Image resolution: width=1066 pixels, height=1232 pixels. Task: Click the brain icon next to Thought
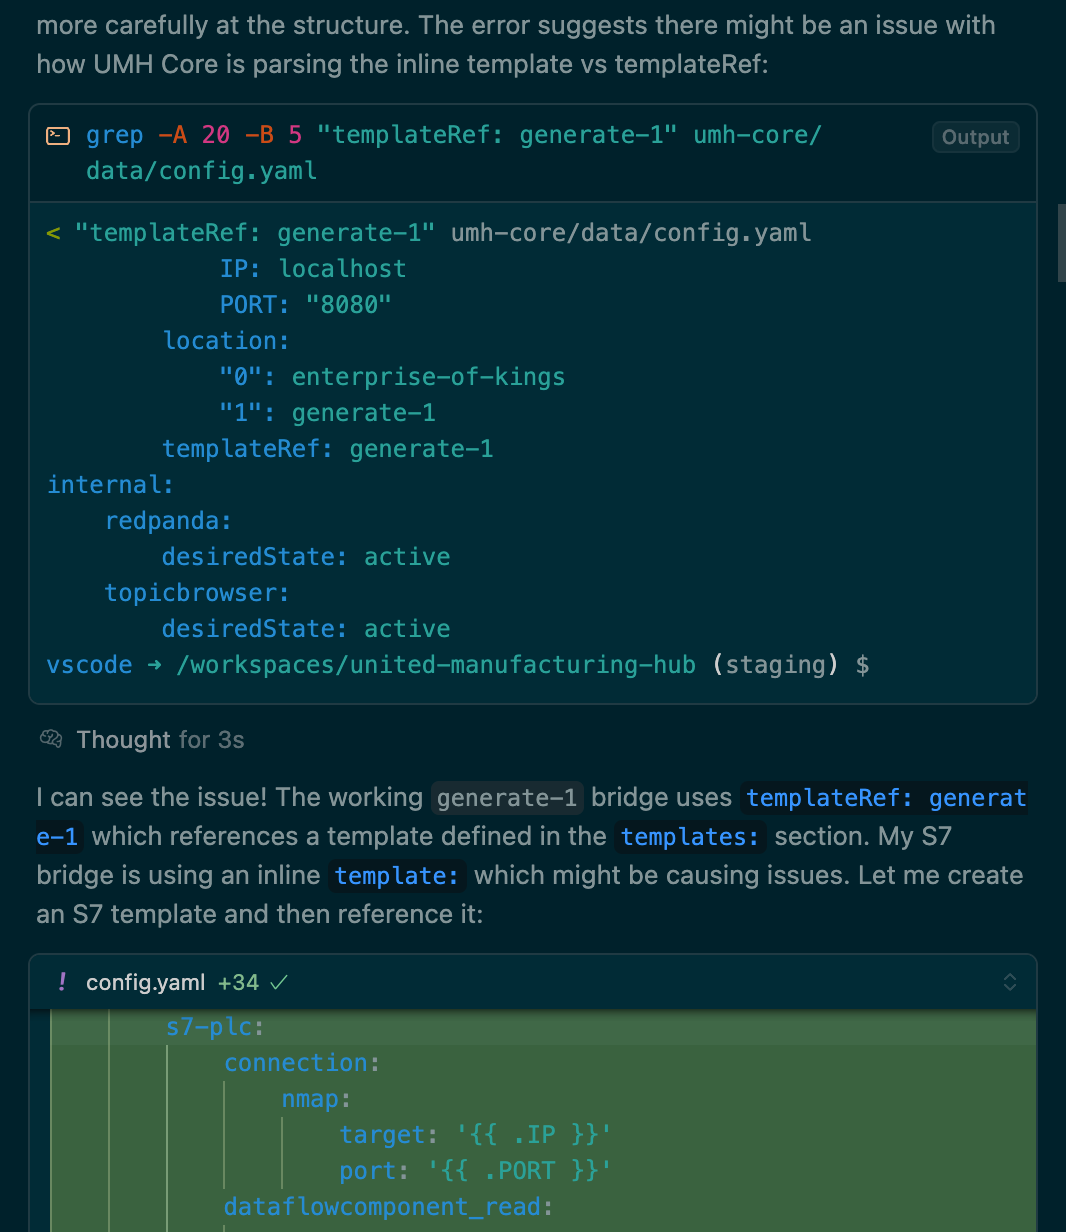(x=51, y=739)
